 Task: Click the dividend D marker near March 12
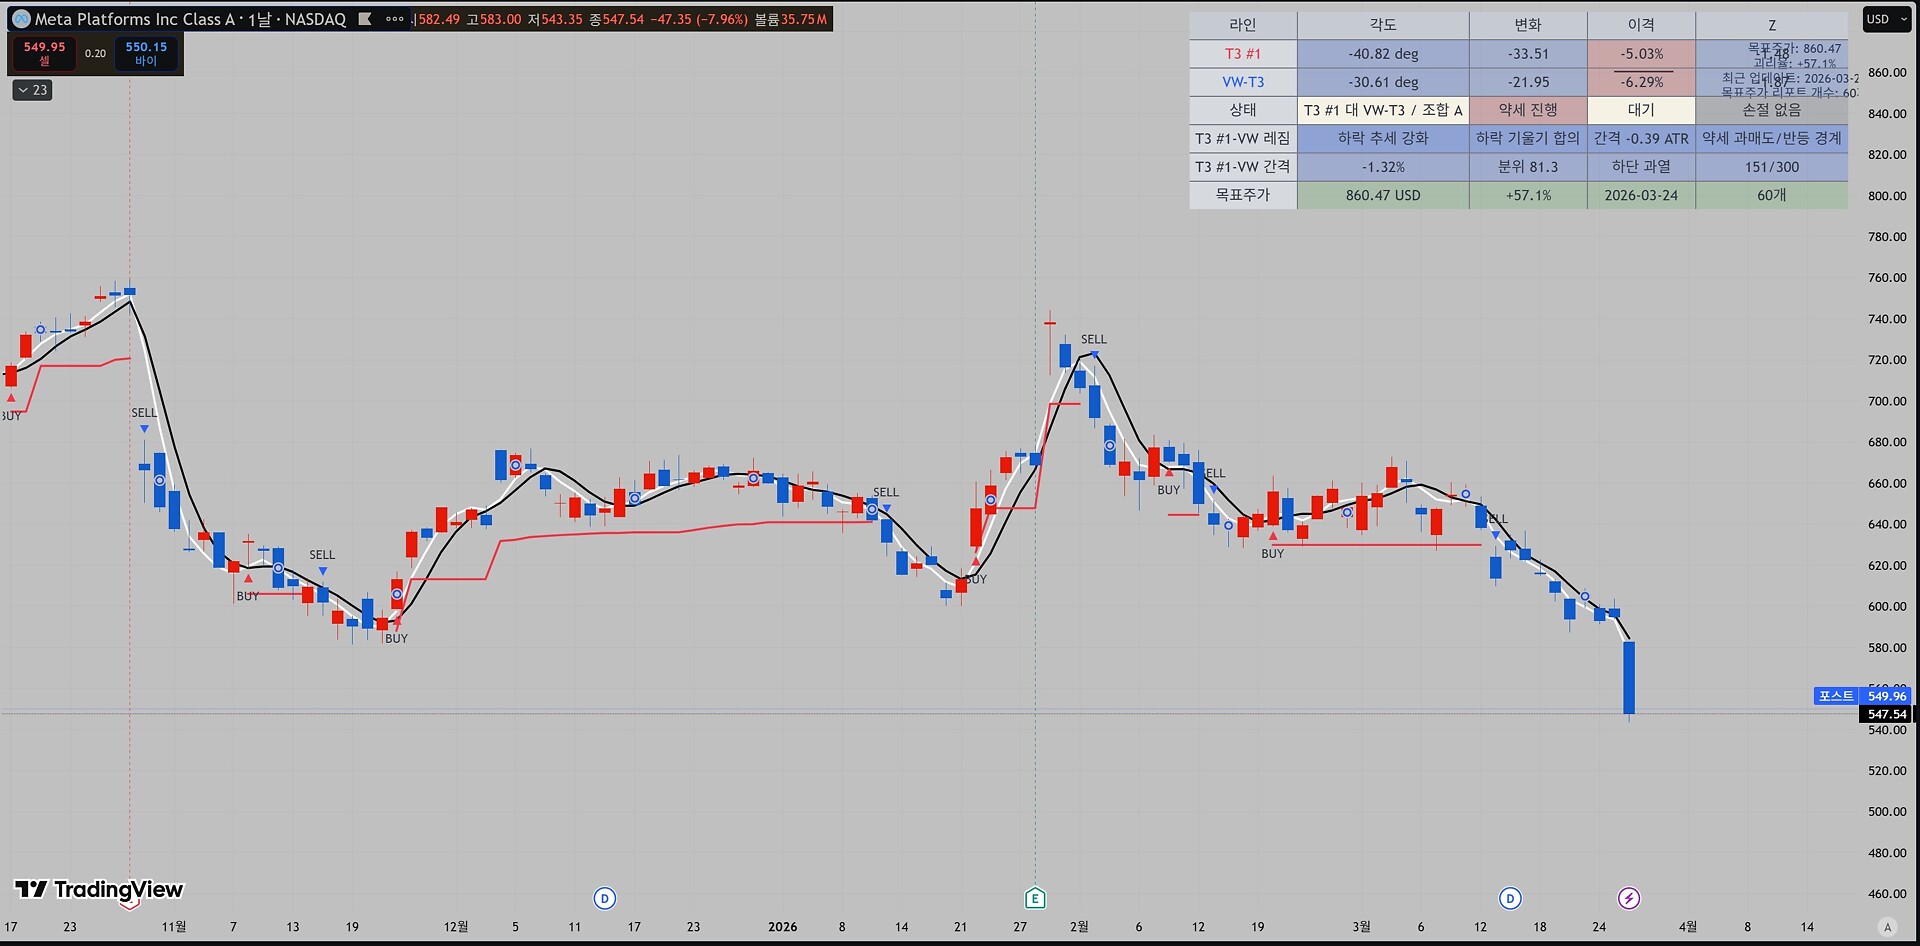pyautogui.click(x=1510, y=898)
